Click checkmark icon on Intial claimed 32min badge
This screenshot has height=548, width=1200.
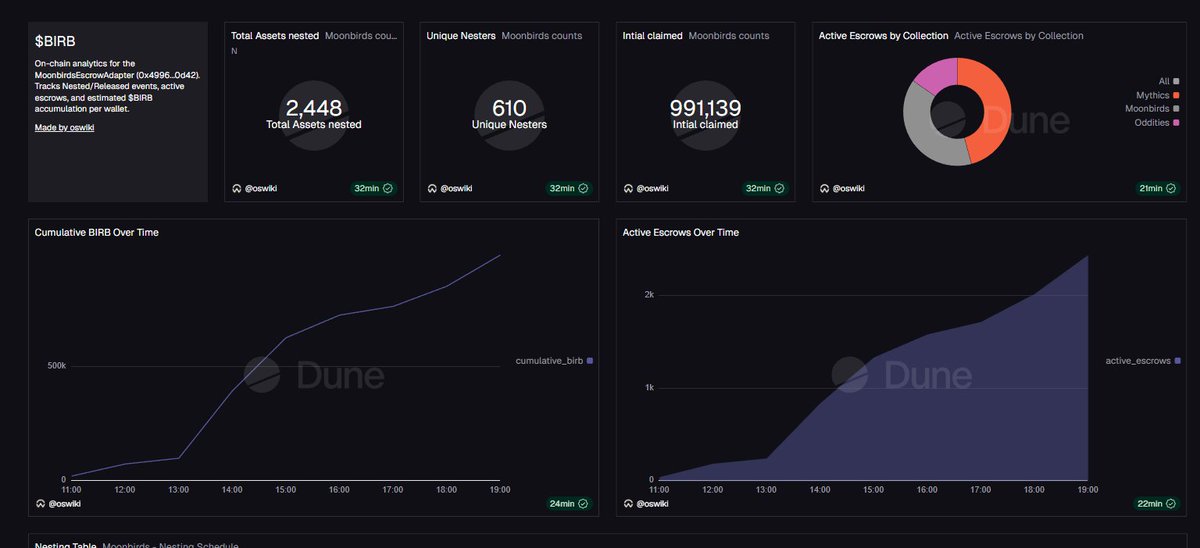779,188
